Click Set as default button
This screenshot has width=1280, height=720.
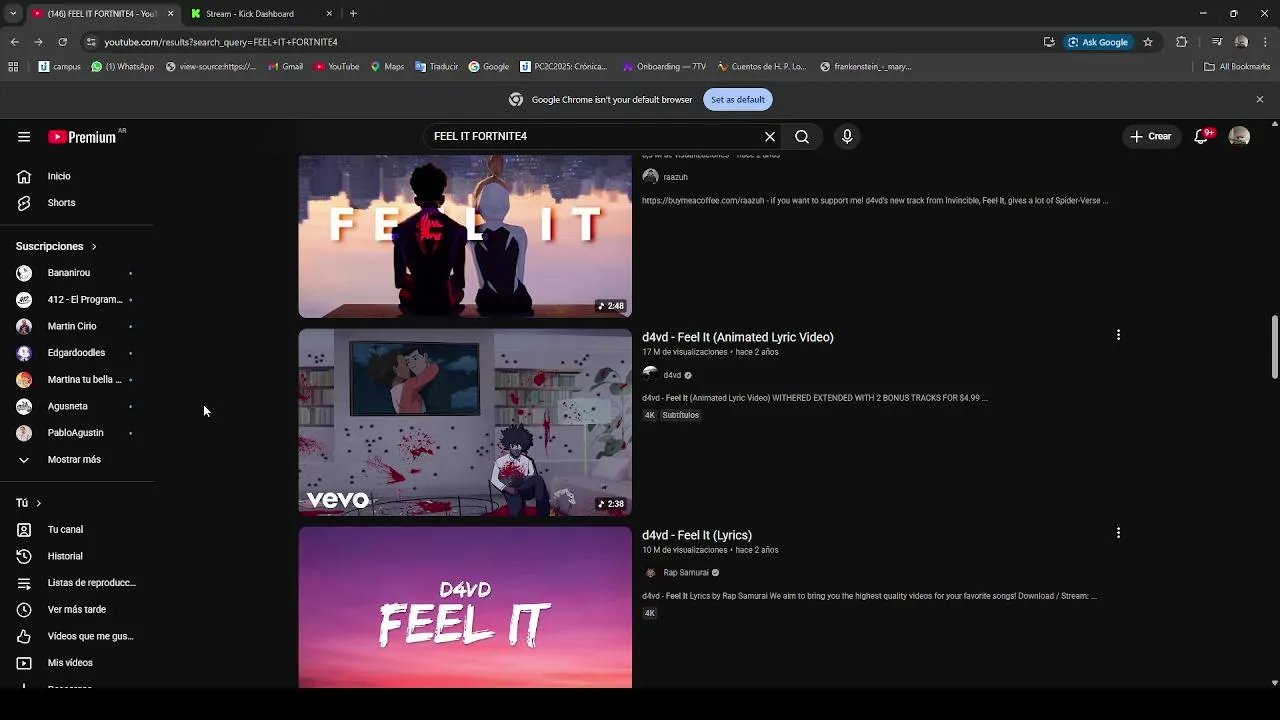(738, 100)
